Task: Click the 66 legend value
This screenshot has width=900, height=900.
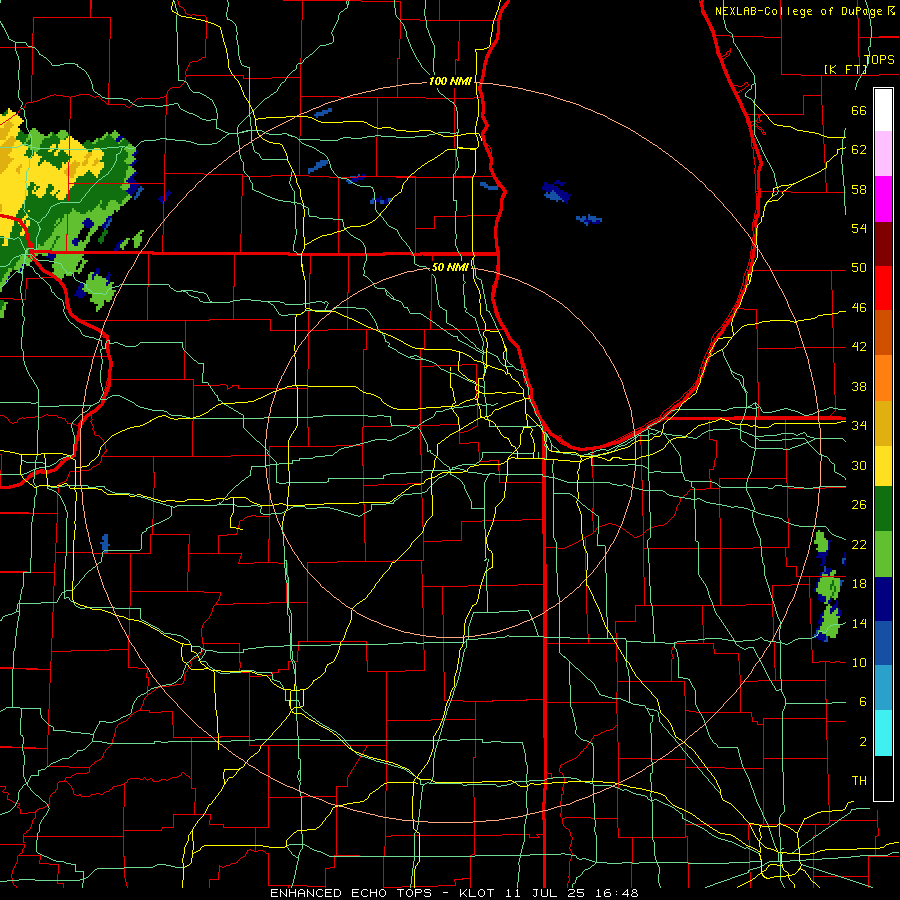Action: [859, 110]
